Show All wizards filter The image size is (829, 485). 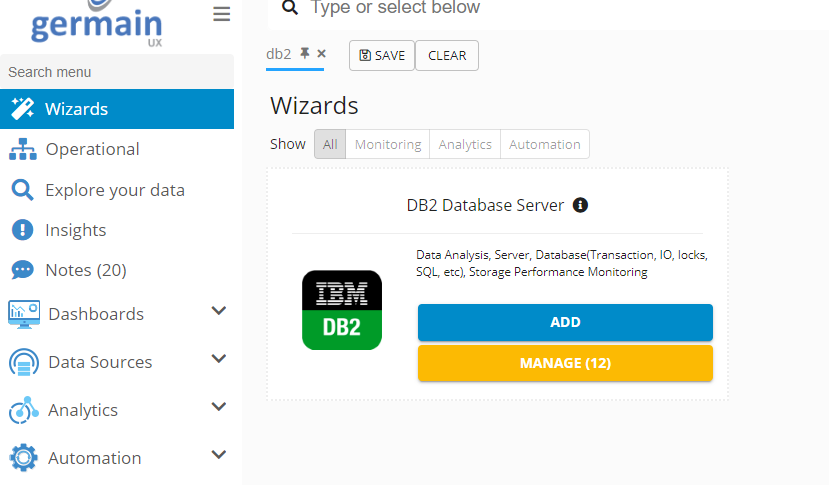click(x=330, y=144)
